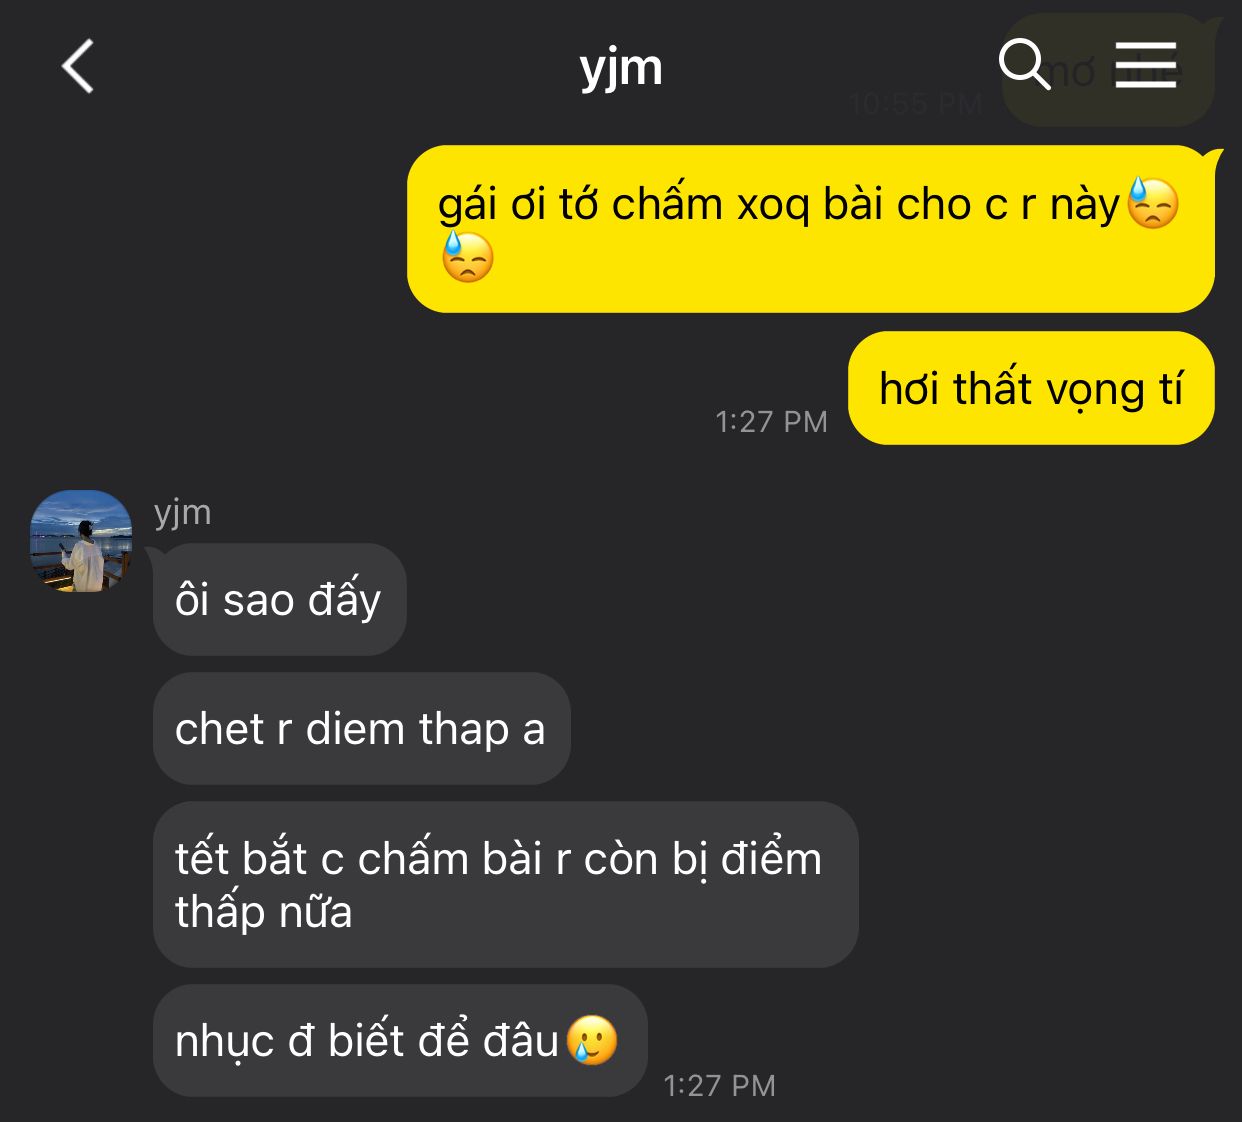Tap the faded 10:55 PM timestamp near the header

coord(915,104)
